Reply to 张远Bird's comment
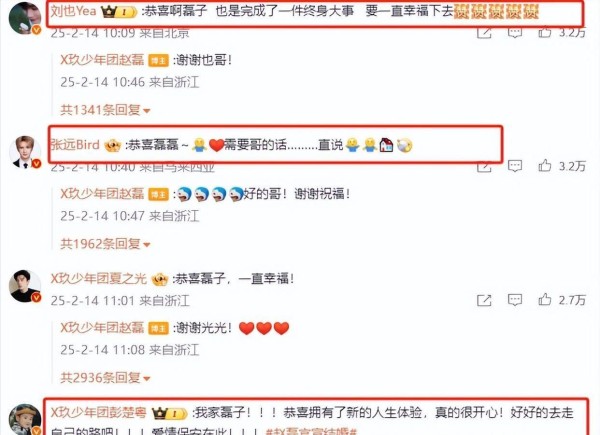This screenshot has width=600, height=435. pos(515,166)
